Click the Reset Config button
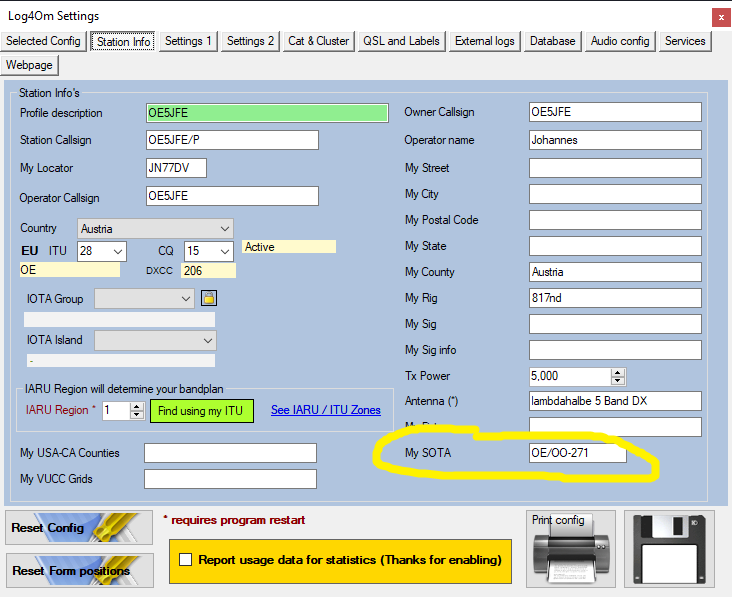The width and height of the screenshot is (732, 597). (x=79, y=527)
